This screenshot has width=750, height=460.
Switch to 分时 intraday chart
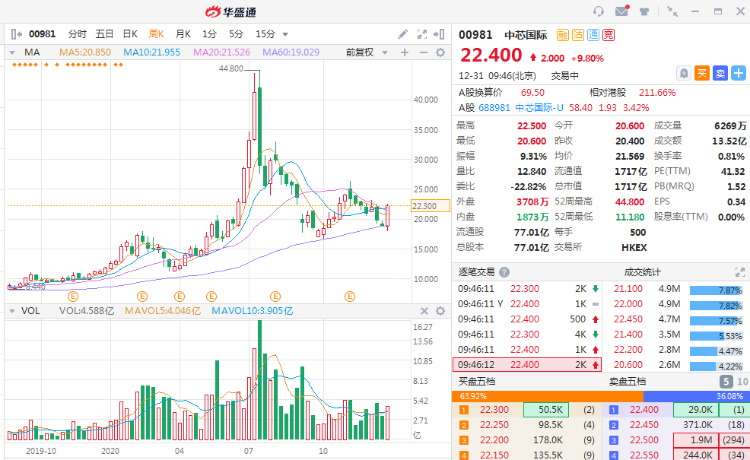pyautogui.click(x=77, y=34)
